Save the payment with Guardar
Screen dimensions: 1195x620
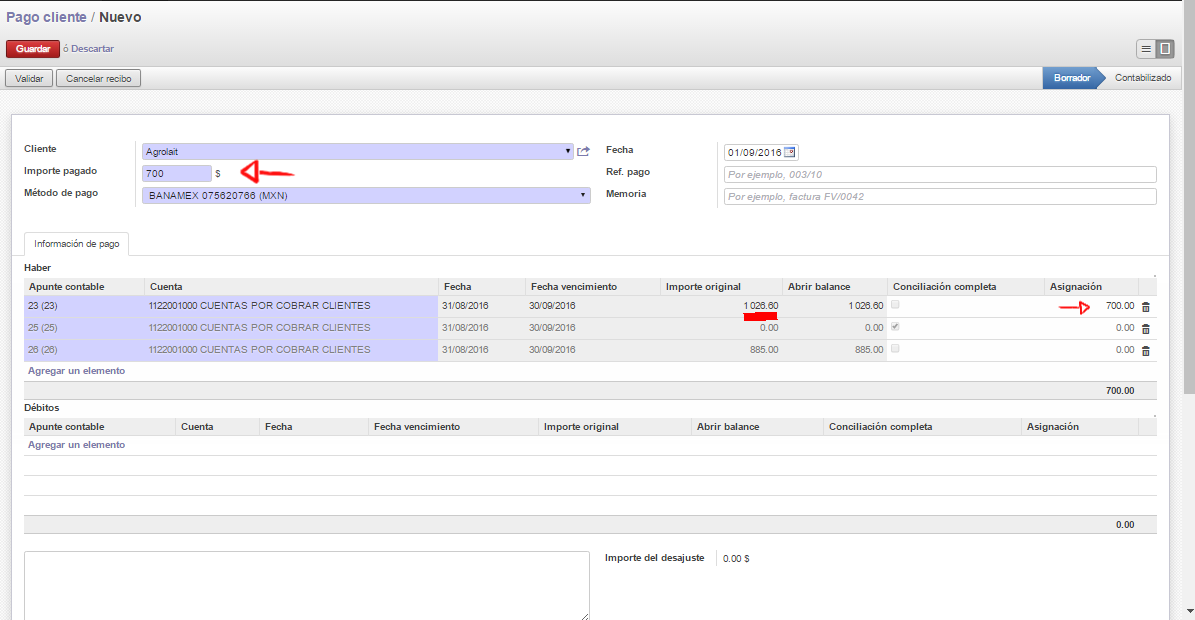33,49
